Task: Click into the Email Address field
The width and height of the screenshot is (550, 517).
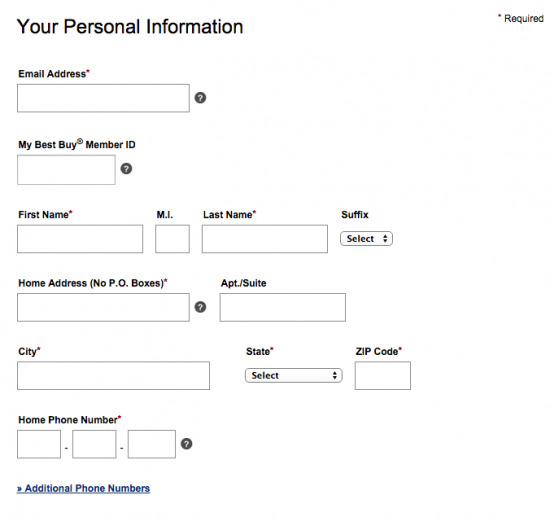Action: coord(103,98)
